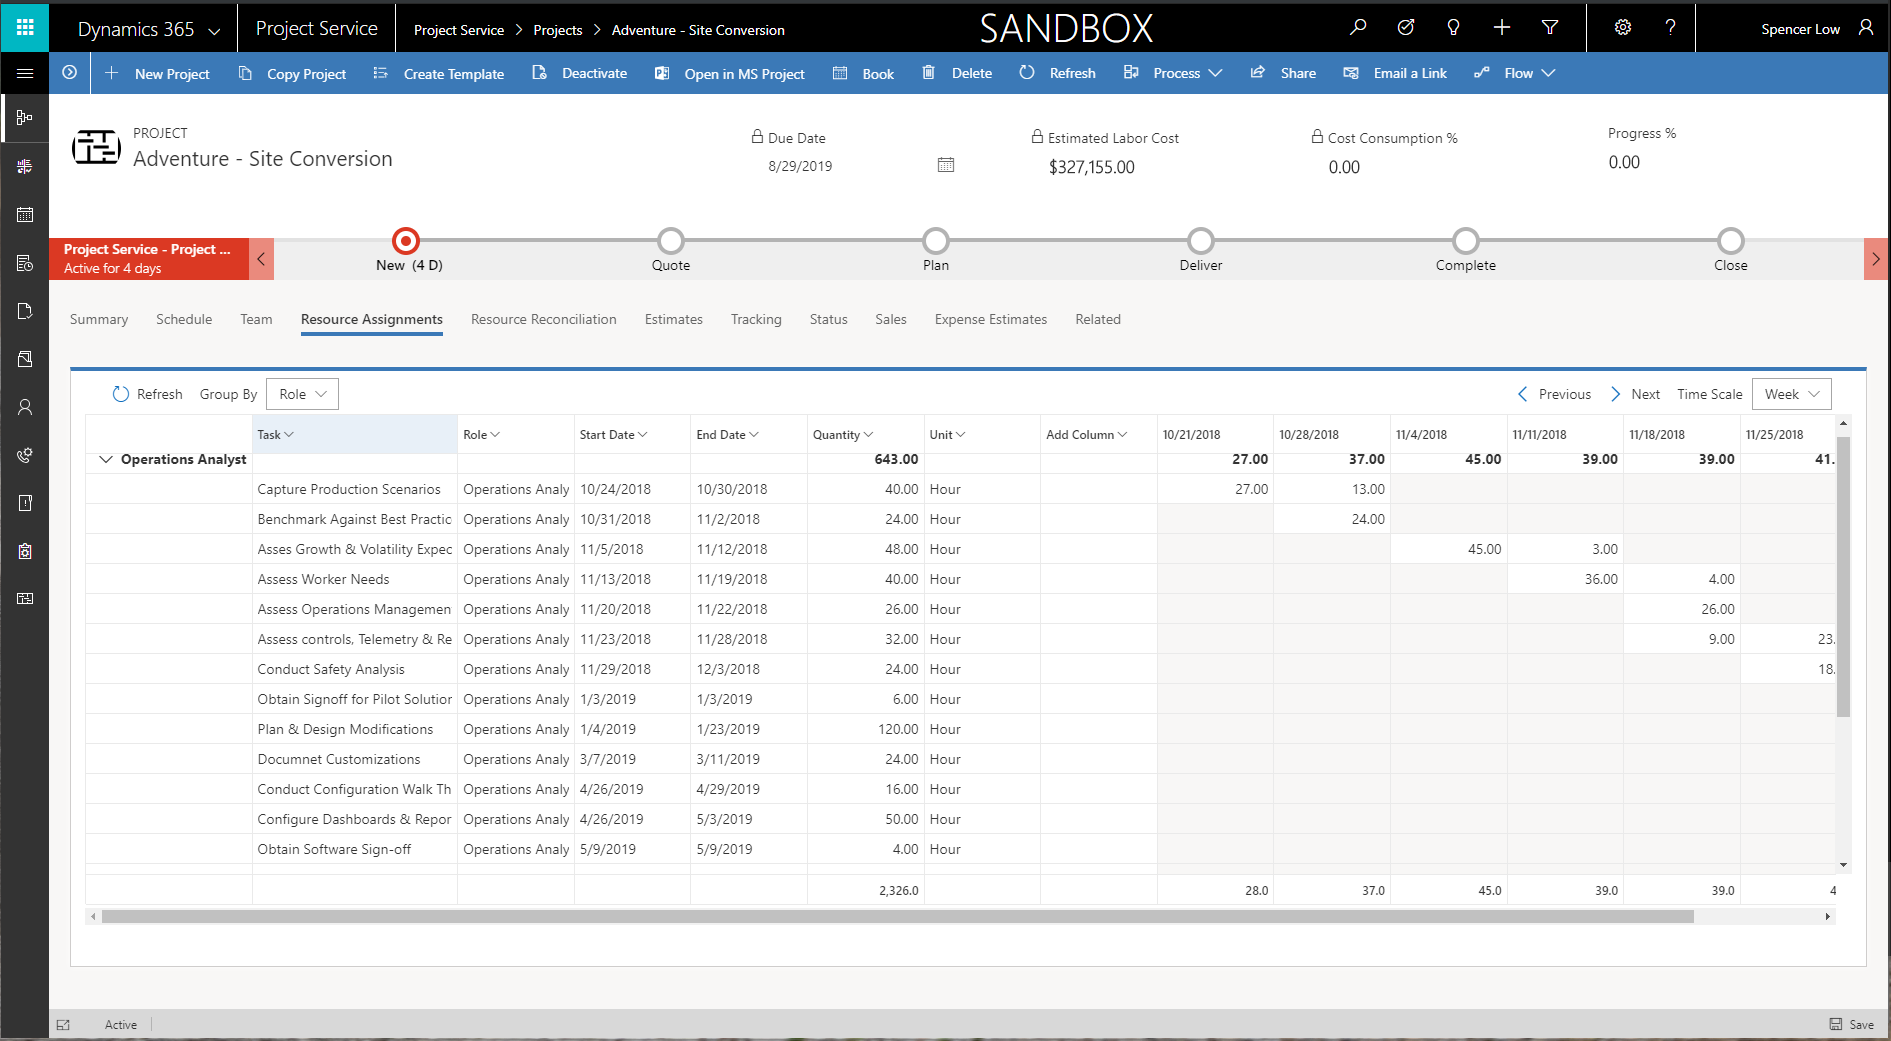This screenshot has height=1041, width=1891.
Task: Open the Time Scale Week dropdown
Action: [1792, 394]
